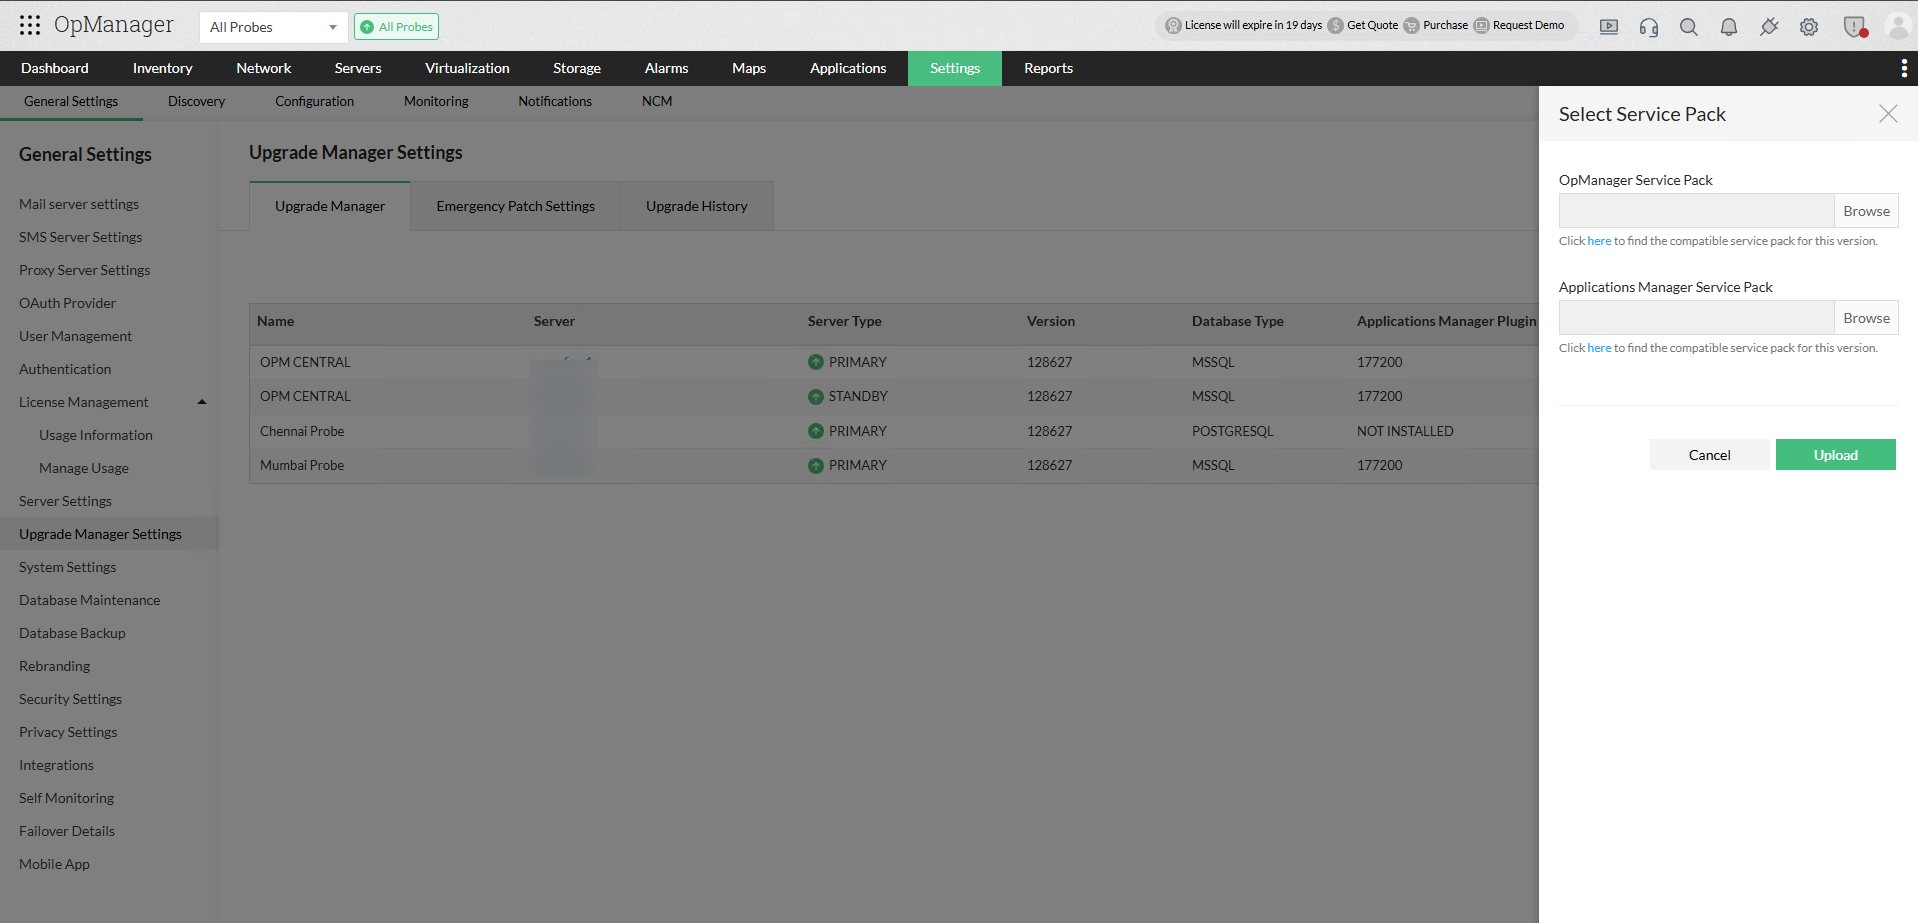Open the Virtualization menu
The width and height of the screenshot is (1918, 923).
click(x=467, y=68)
